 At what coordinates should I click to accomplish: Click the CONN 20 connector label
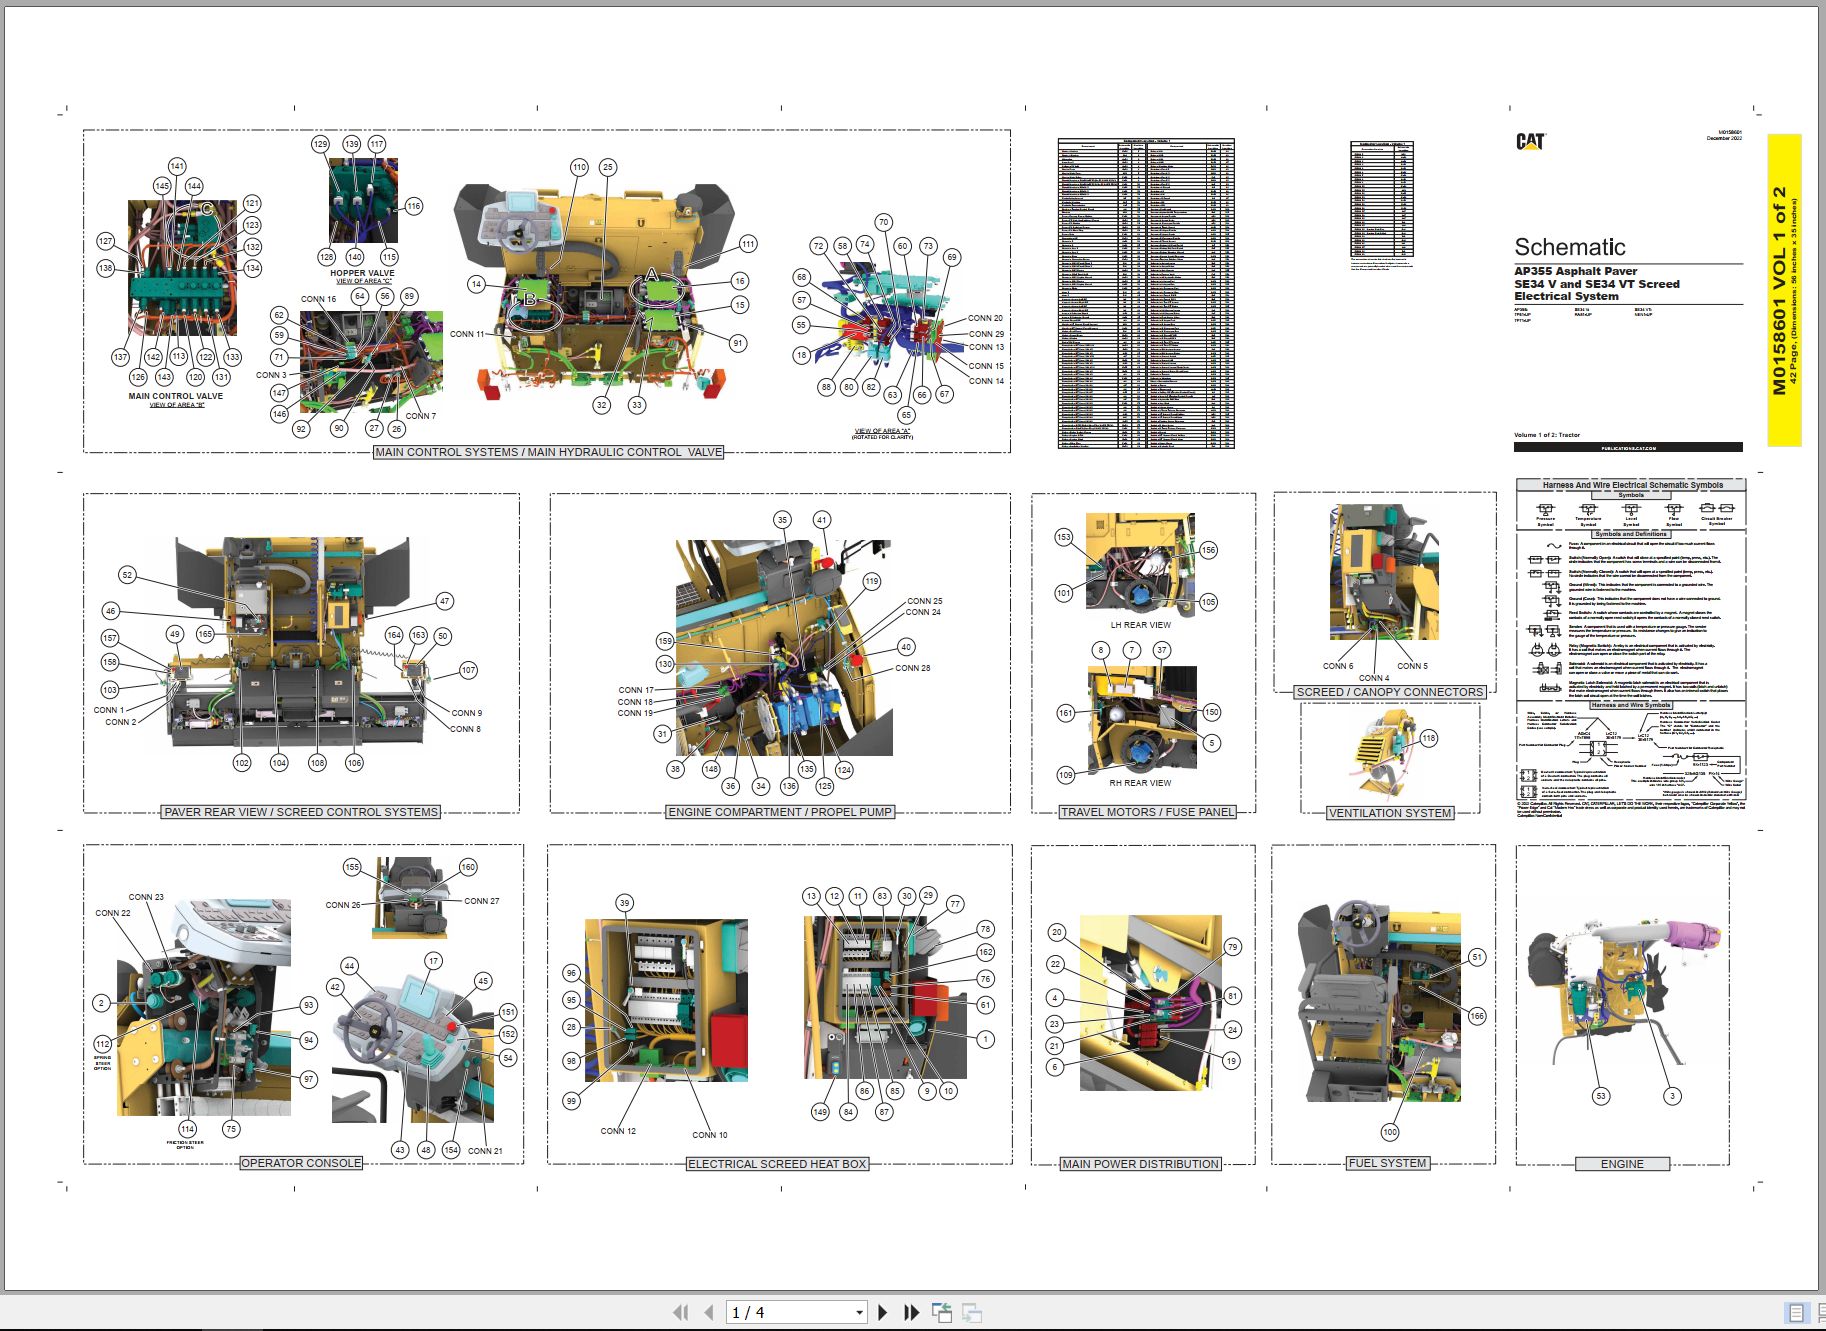(x=986, y=318)
